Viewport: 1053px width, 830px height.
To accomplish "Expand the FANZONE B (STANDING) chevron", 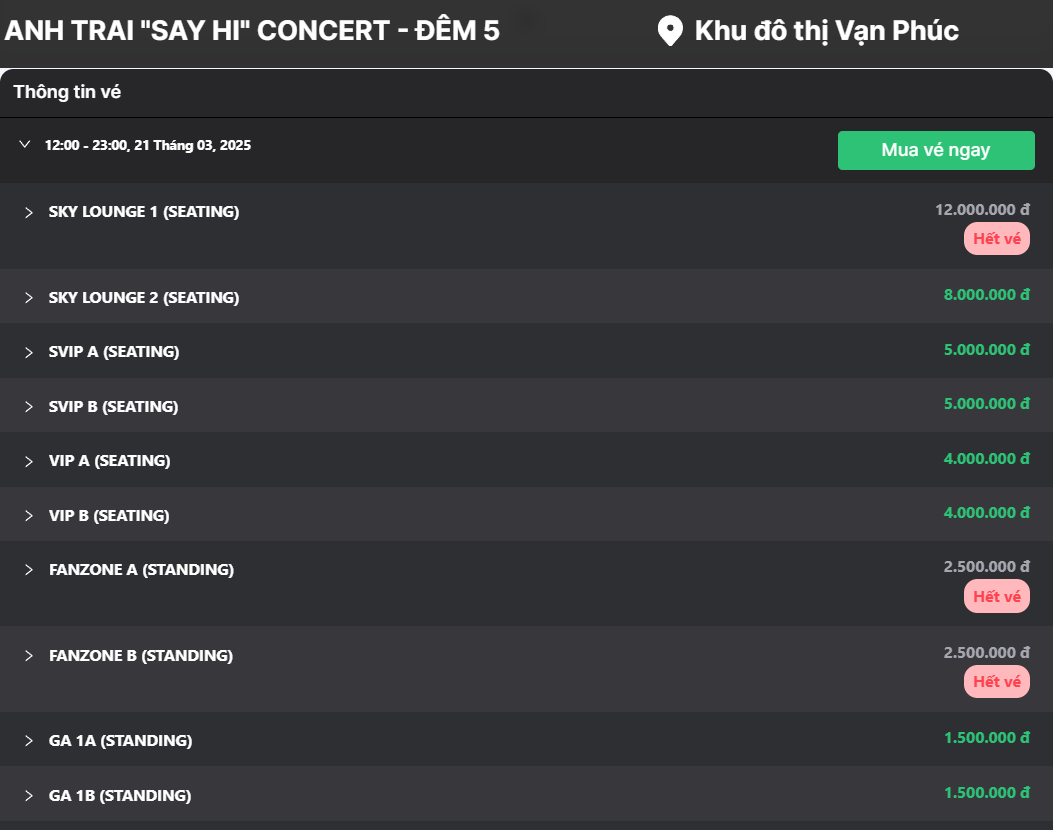I will point(29,656).
